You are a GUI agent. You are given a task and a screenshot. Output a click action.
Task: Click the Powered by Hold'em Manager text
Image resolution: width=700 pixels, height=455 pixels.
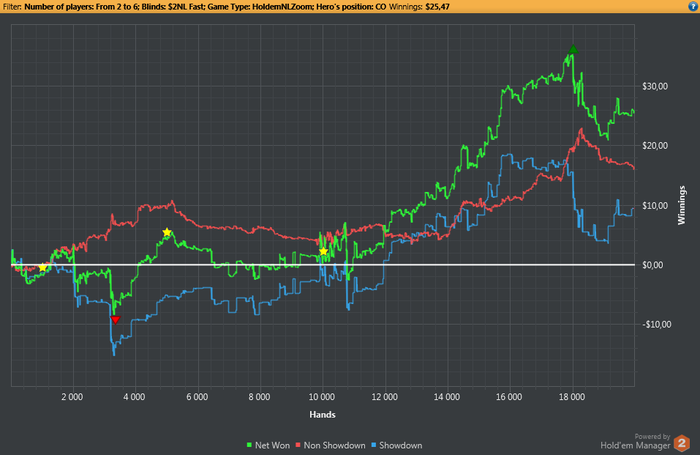(x=635, y=441)
